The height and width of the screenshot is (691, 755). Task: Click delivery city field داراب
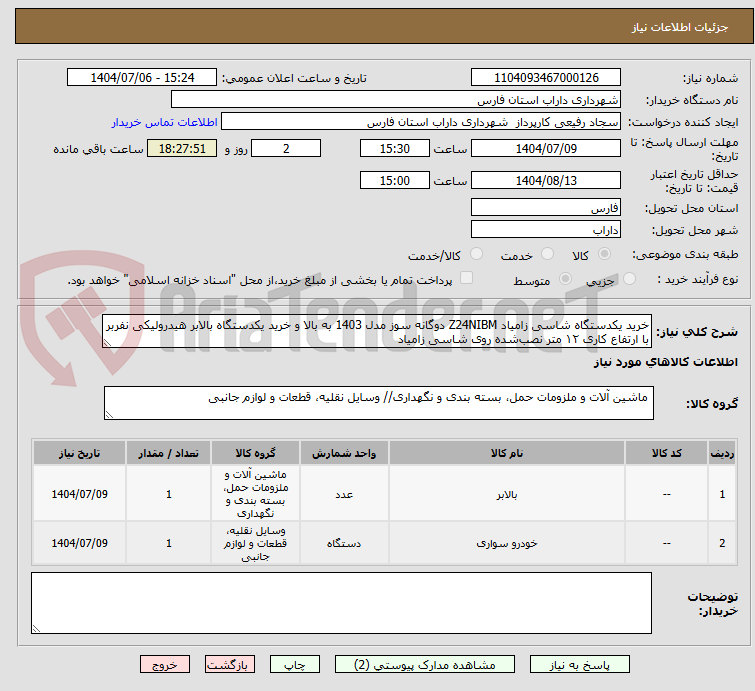coord(546,229)
